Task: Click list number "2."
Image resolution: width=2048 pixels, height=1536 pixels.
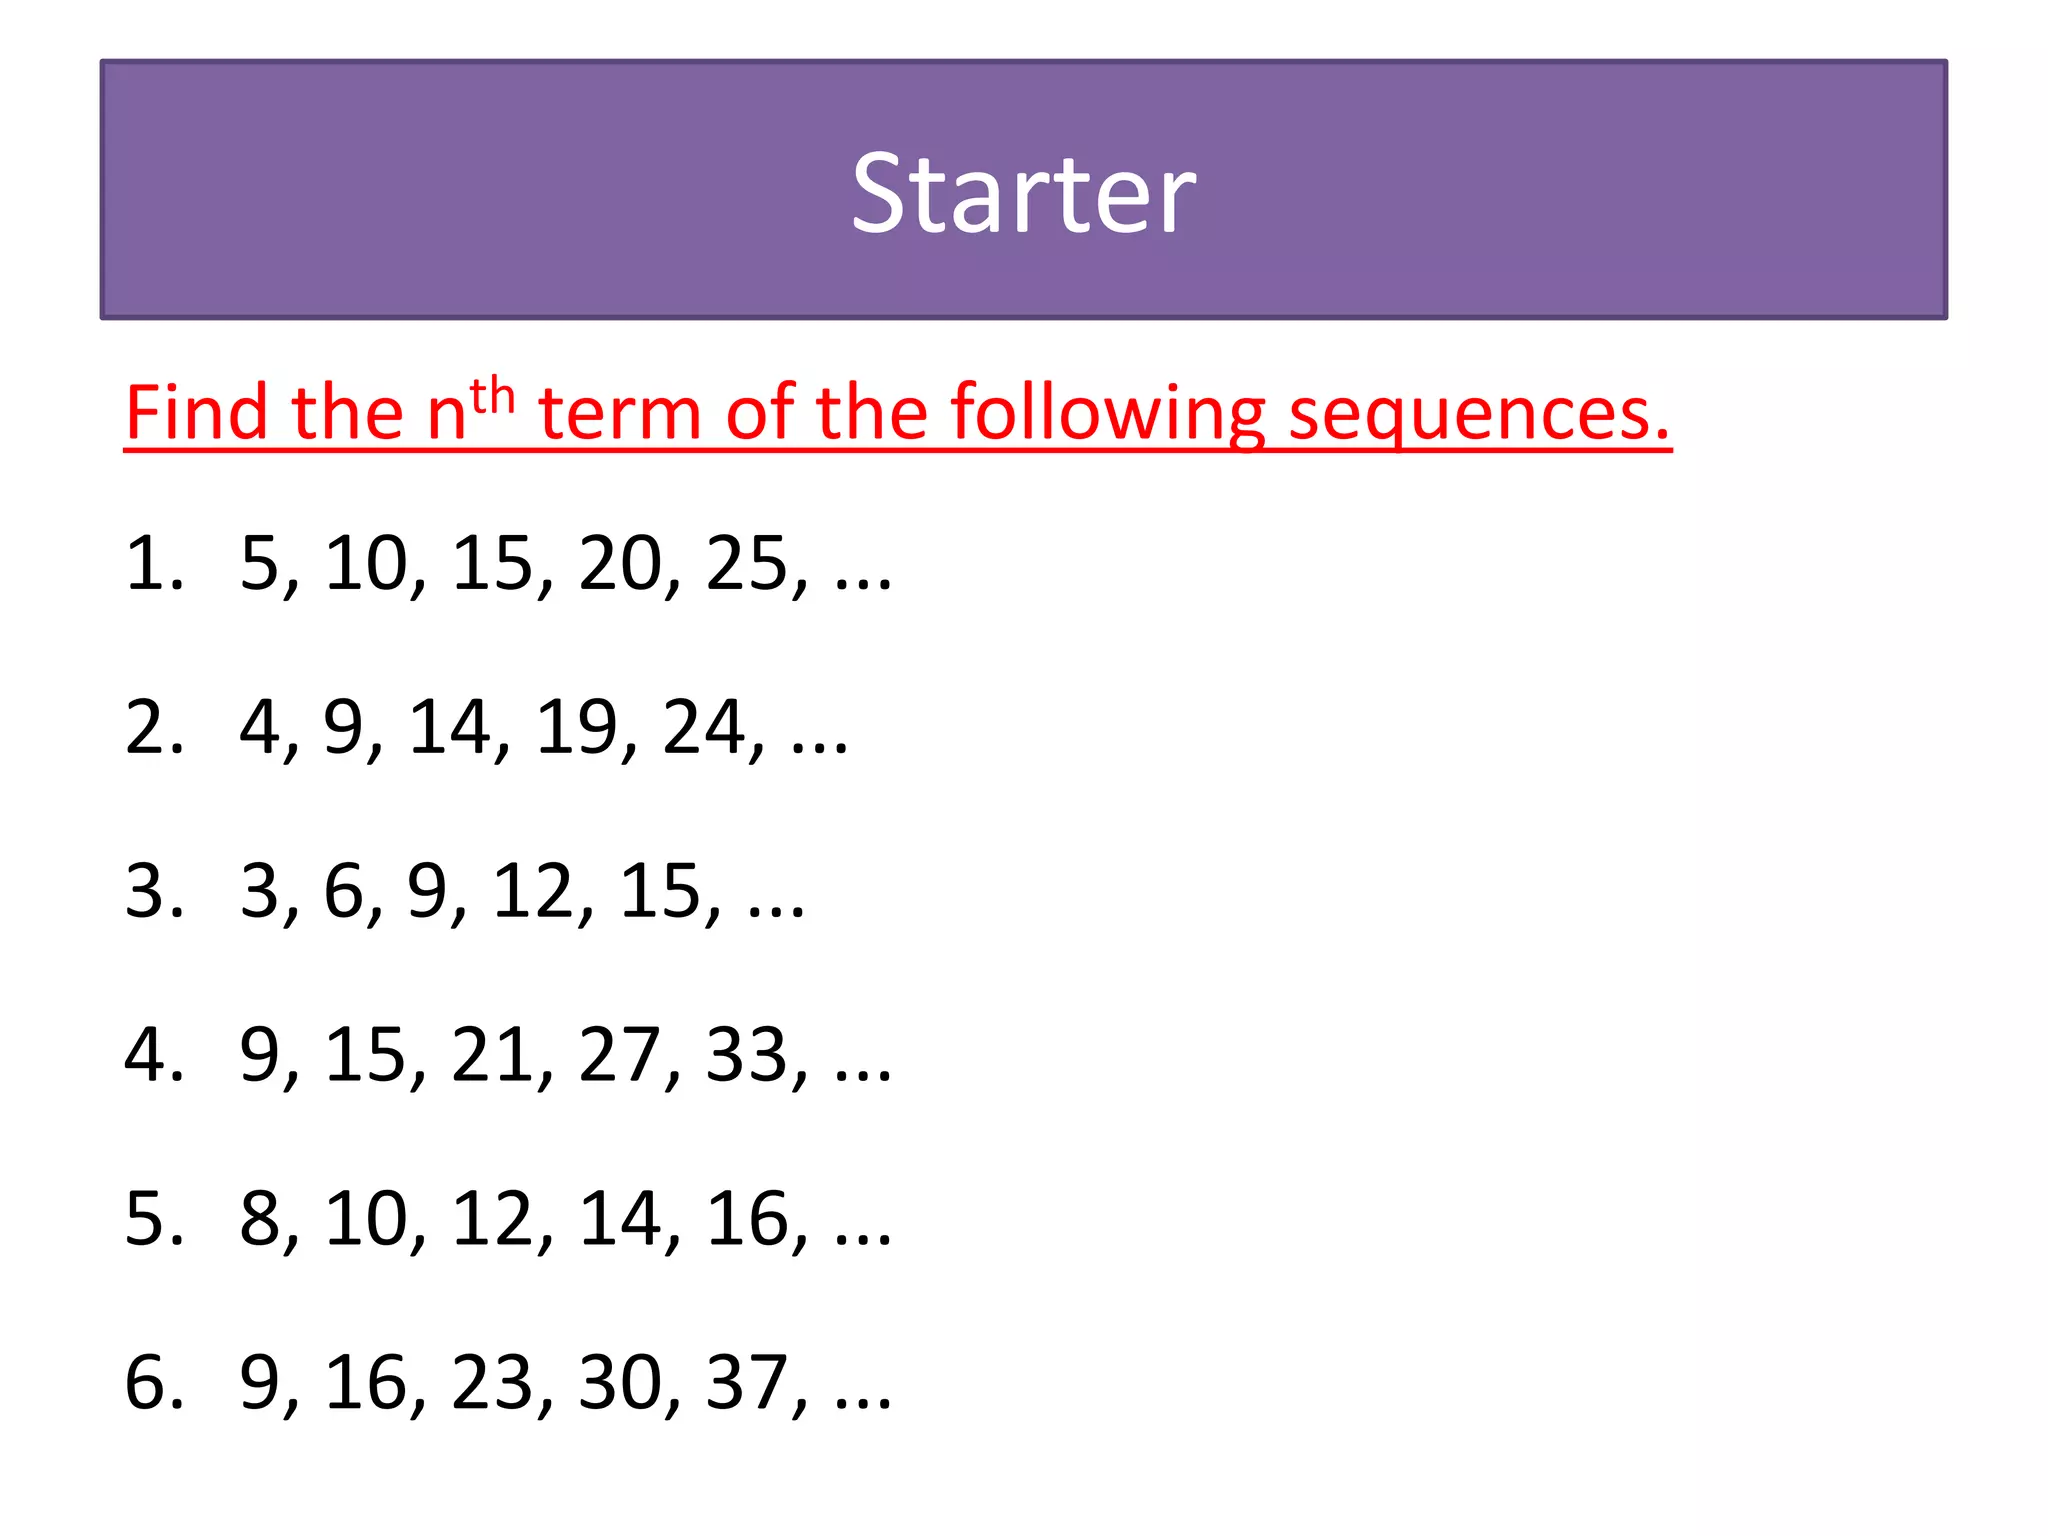Action: tap(154, 727)
